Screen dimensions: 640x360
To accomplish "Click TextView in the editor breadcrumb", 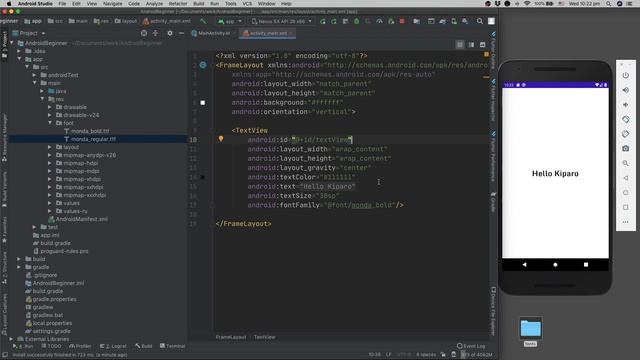I will pos(264,337).
